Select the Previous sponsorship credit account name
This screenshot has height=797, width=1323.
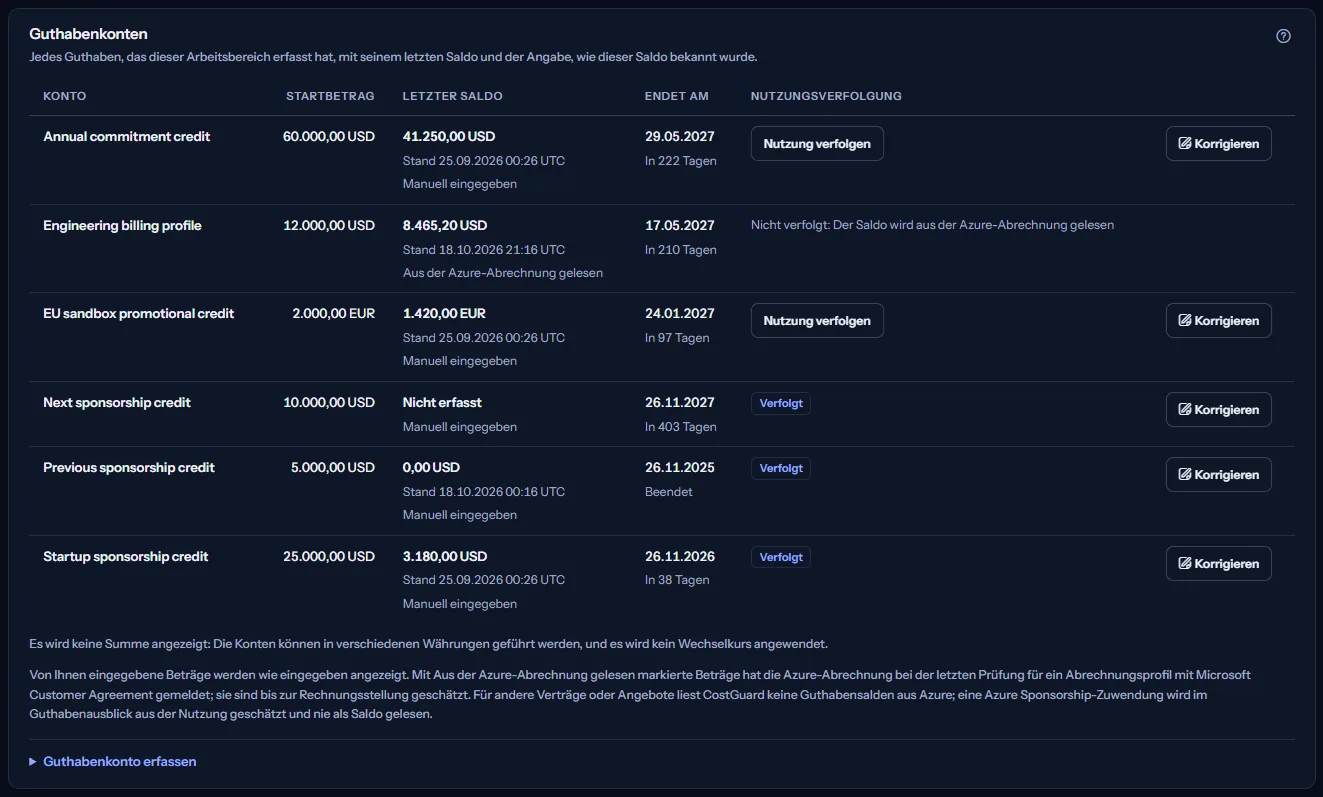129,468
